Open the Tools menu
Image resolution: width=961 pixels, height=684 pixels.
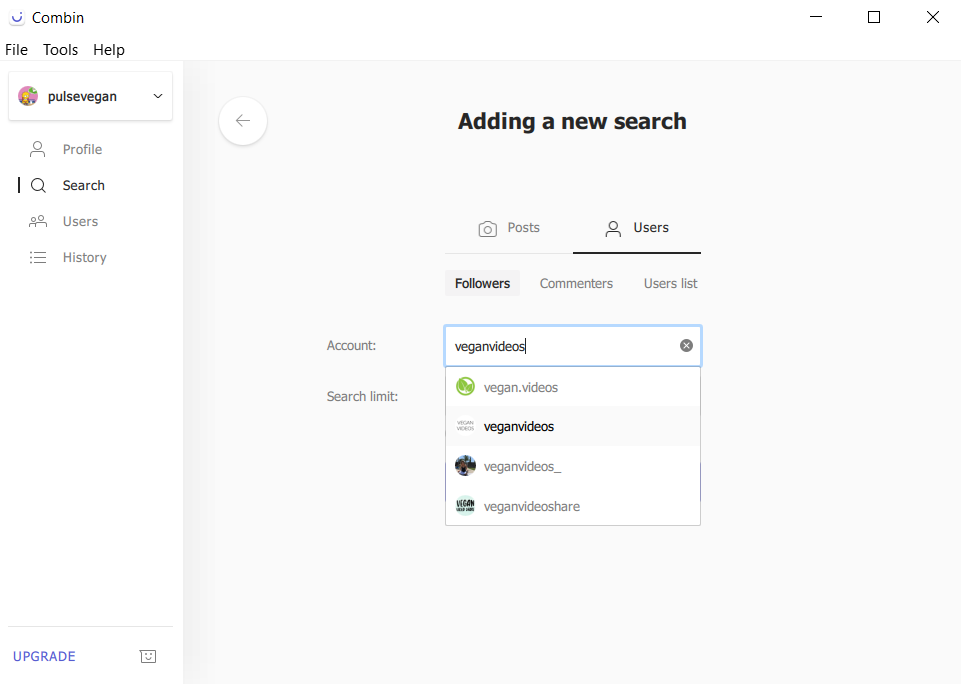click(x=60, y=50)
